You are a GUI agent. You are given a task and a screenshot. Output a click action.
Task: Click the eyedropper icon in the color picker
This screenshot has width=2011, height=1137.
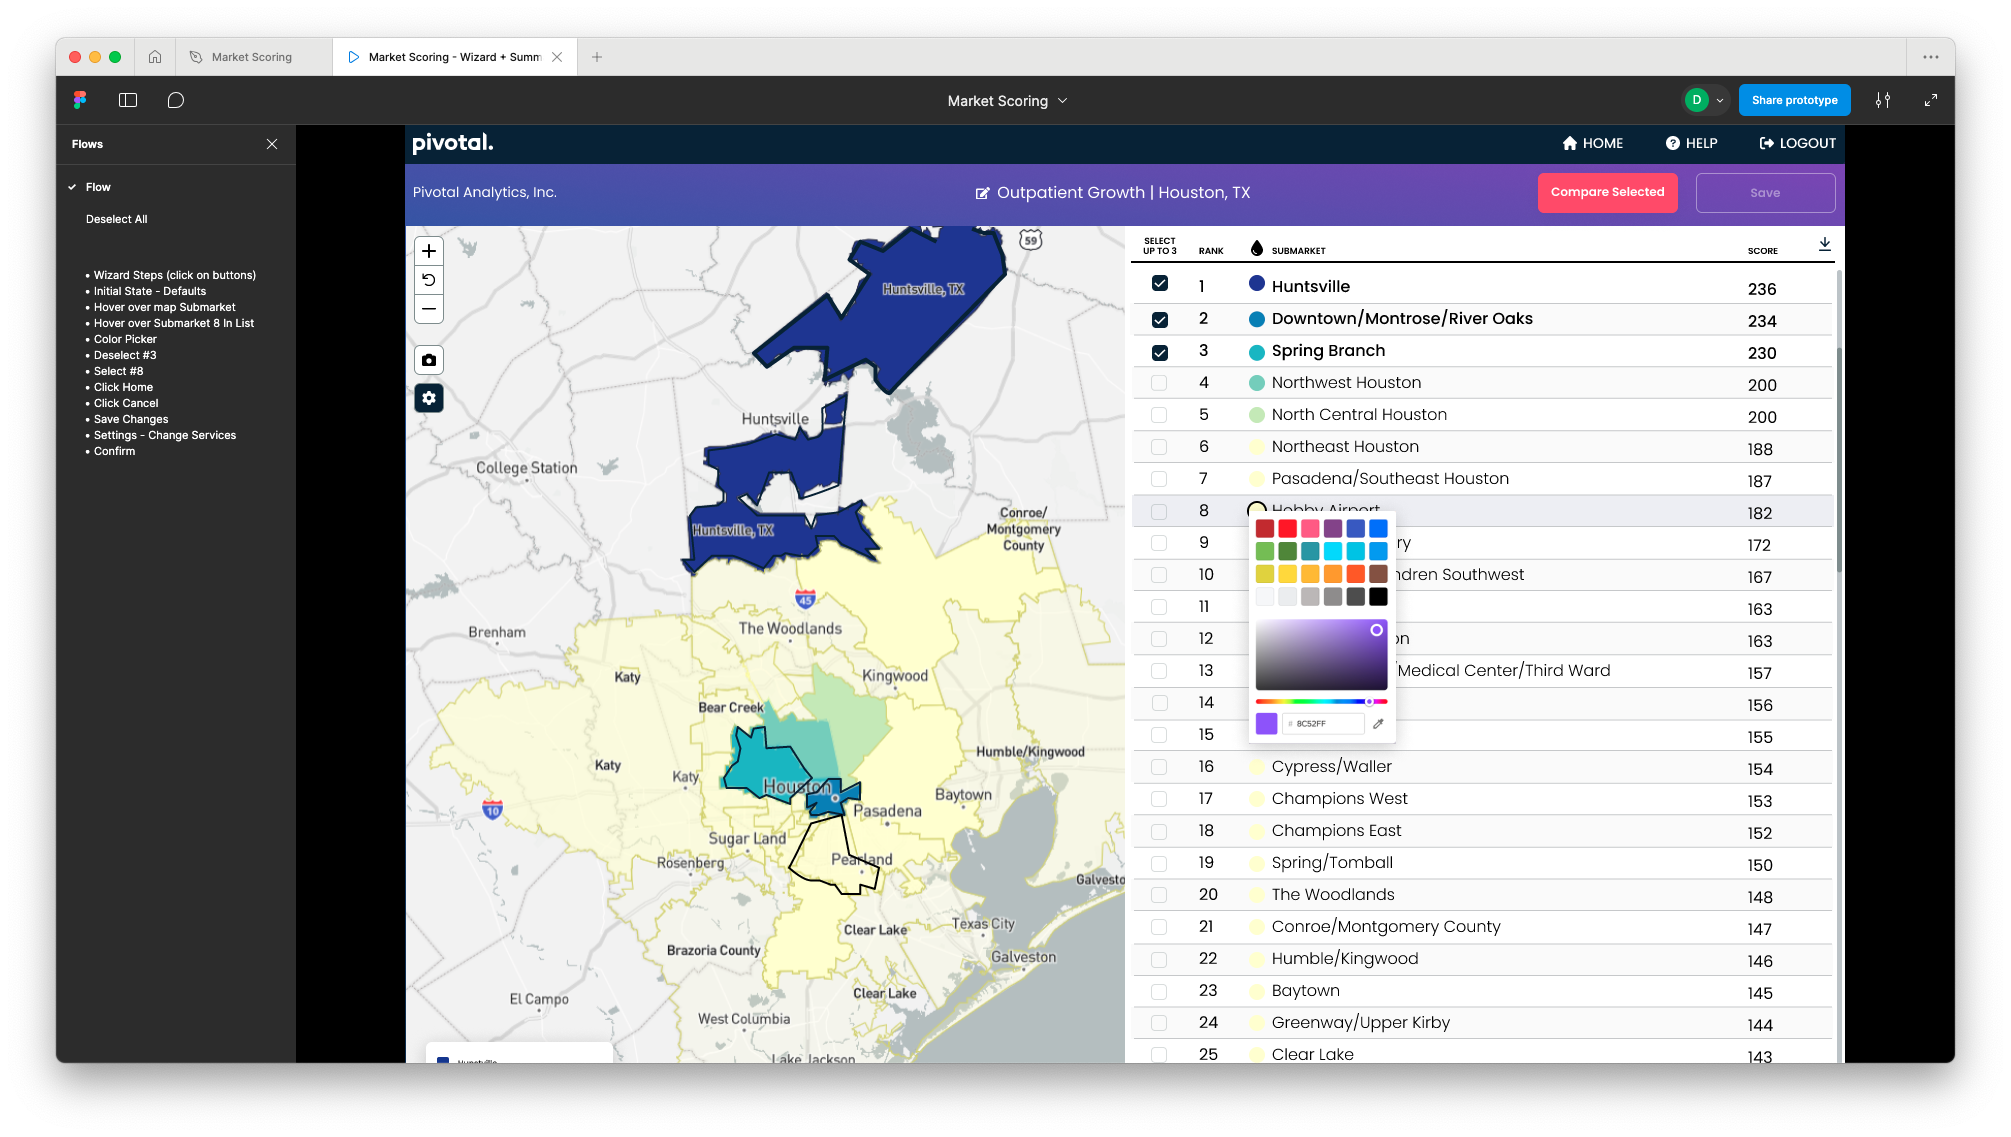click(1378, 723)
